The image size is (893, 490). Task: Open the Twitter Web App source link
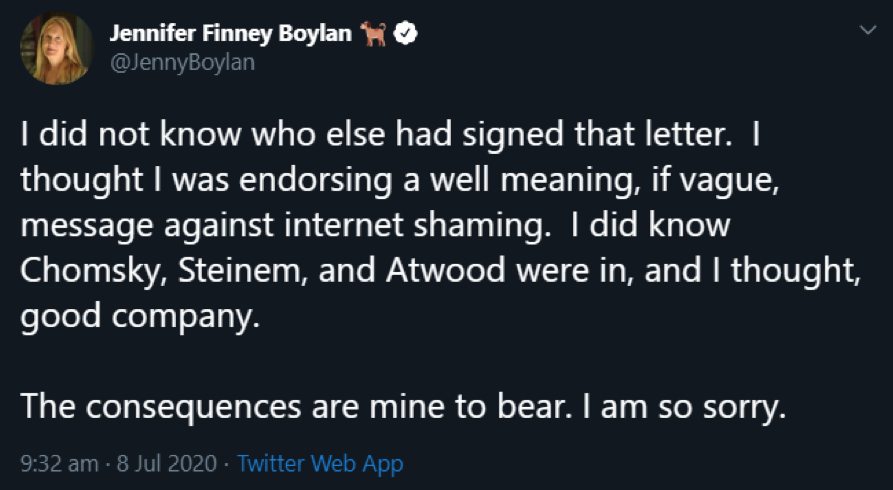(x=320, y=464)
